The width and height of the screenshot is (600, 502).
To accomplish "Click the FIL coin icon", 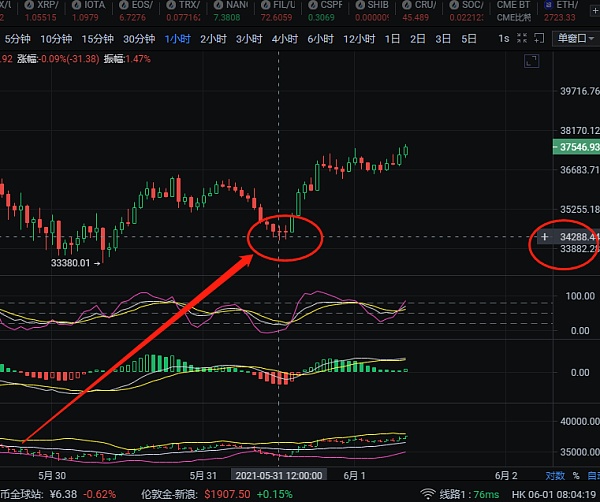I will click(266, 5).
